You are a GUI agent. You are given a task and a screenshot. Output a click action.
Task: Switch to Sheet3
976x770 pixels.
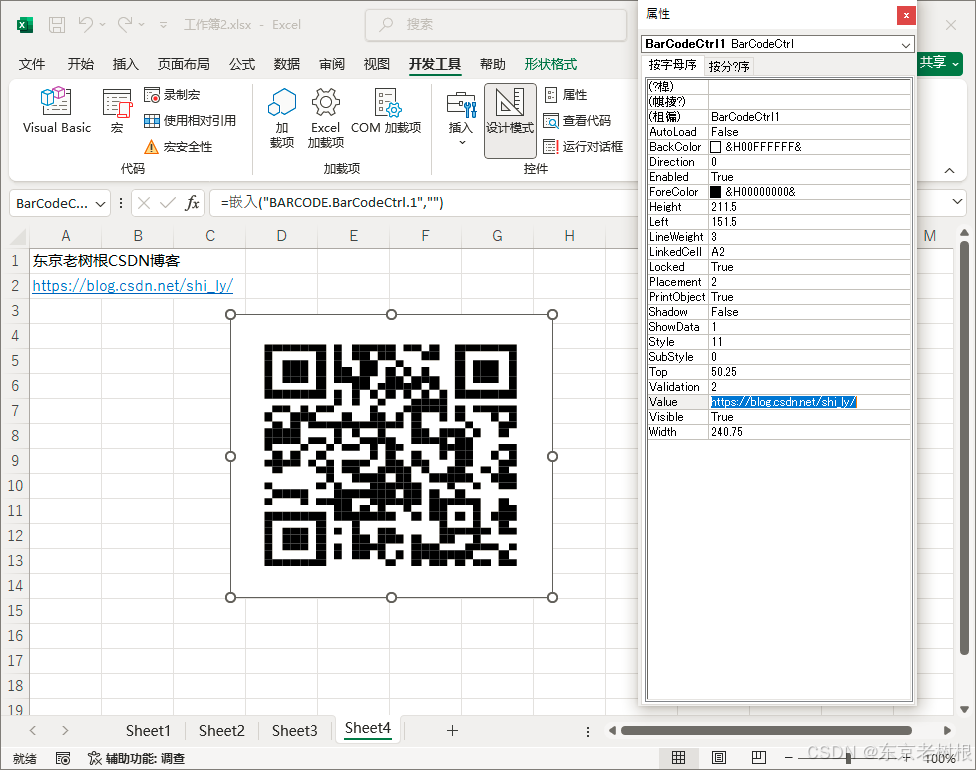294,731
